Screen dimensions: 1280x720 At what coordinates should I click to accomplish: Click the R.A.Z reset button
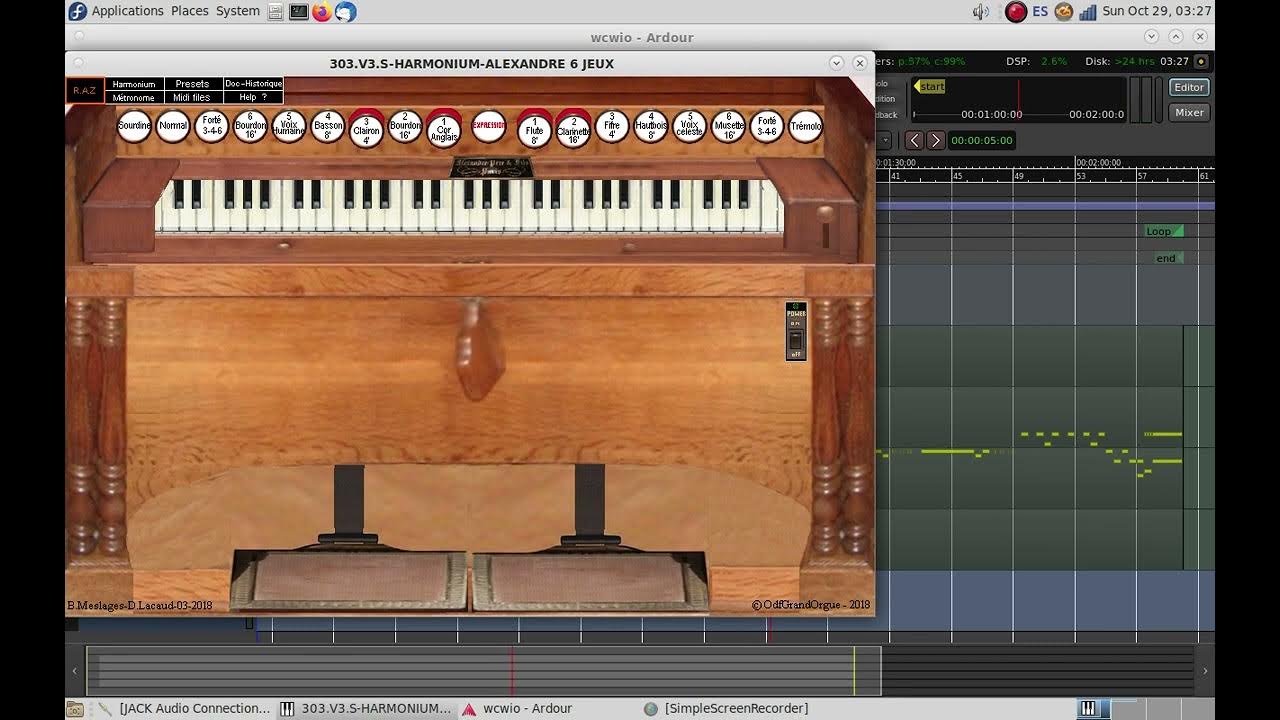point(85,91)
